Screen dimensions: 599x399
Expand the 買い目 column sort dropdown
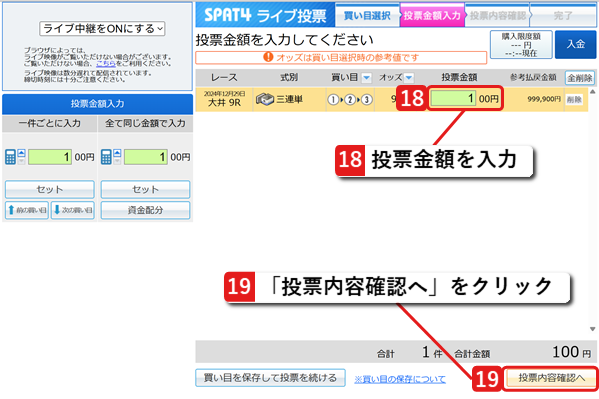pyautogui.click(x=366, y=78)
